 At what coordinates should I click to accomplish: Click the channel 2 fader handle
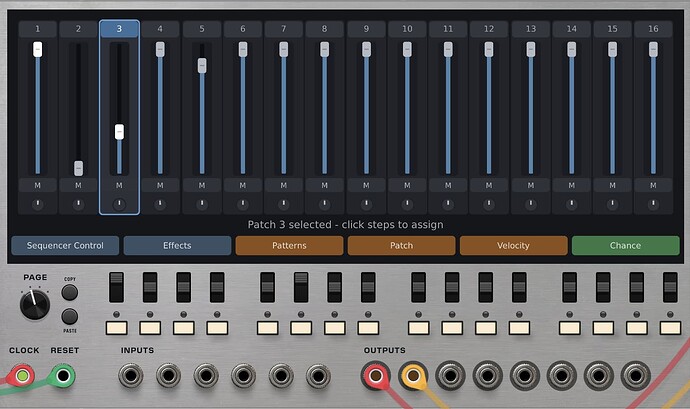tap(78, 167)
